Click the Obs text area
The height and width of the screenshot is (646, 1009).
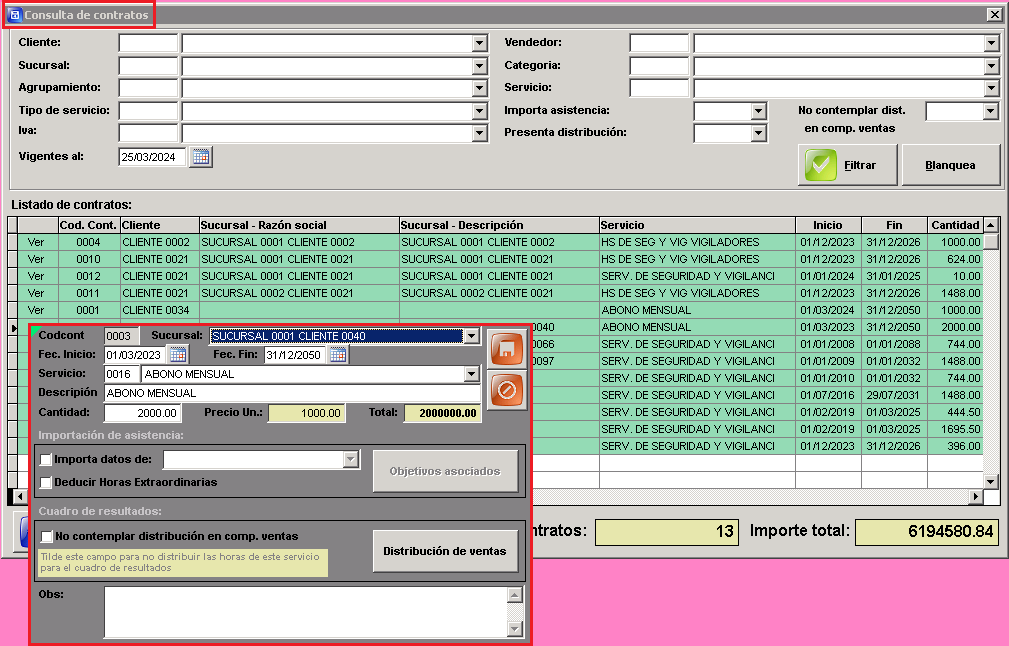(x=306, y=612)
